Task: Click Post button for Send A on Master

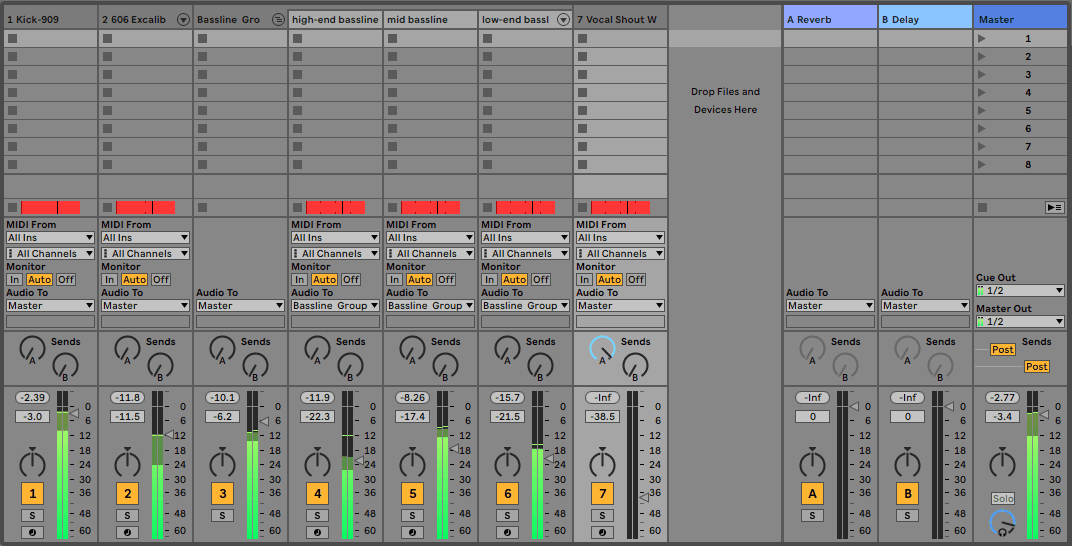Action: coord(1002,349)
